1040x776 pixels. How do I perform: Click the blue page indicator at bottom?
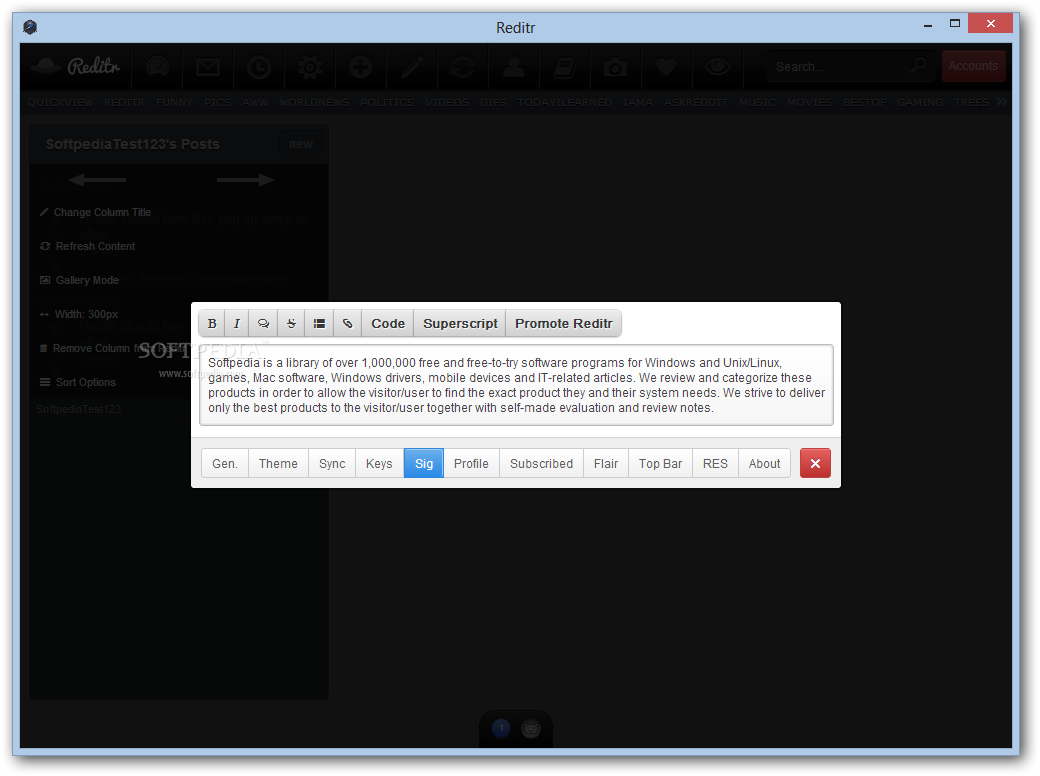tap(501, 729)
